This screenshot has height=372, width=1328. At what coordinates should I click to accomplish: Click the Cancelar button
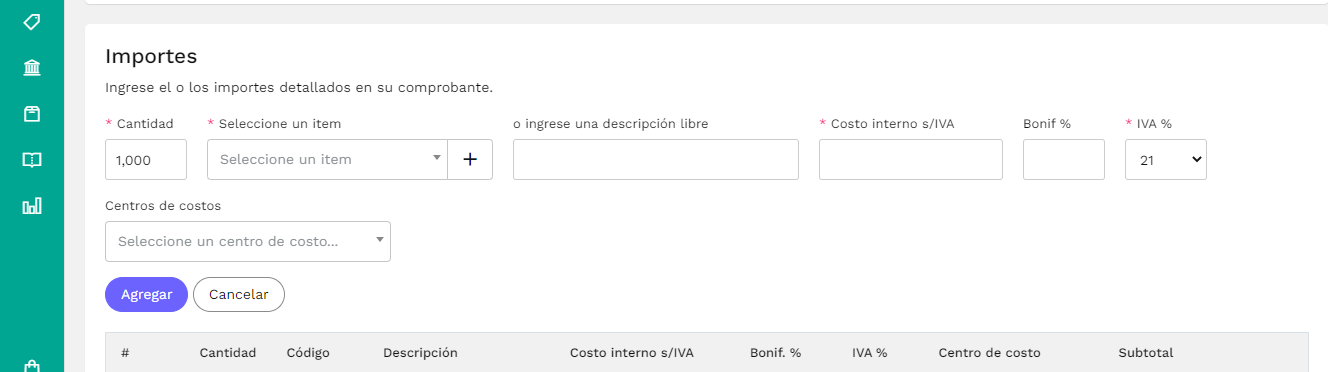coord(239,294)
